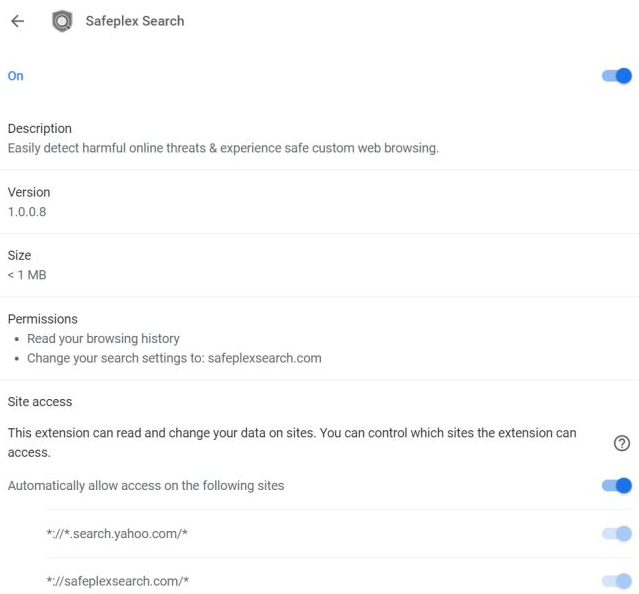The height and width of the screenshot is (594, 639).
Task: Click the Safeplex Search shield icon
Action: [x=62, y=21]
